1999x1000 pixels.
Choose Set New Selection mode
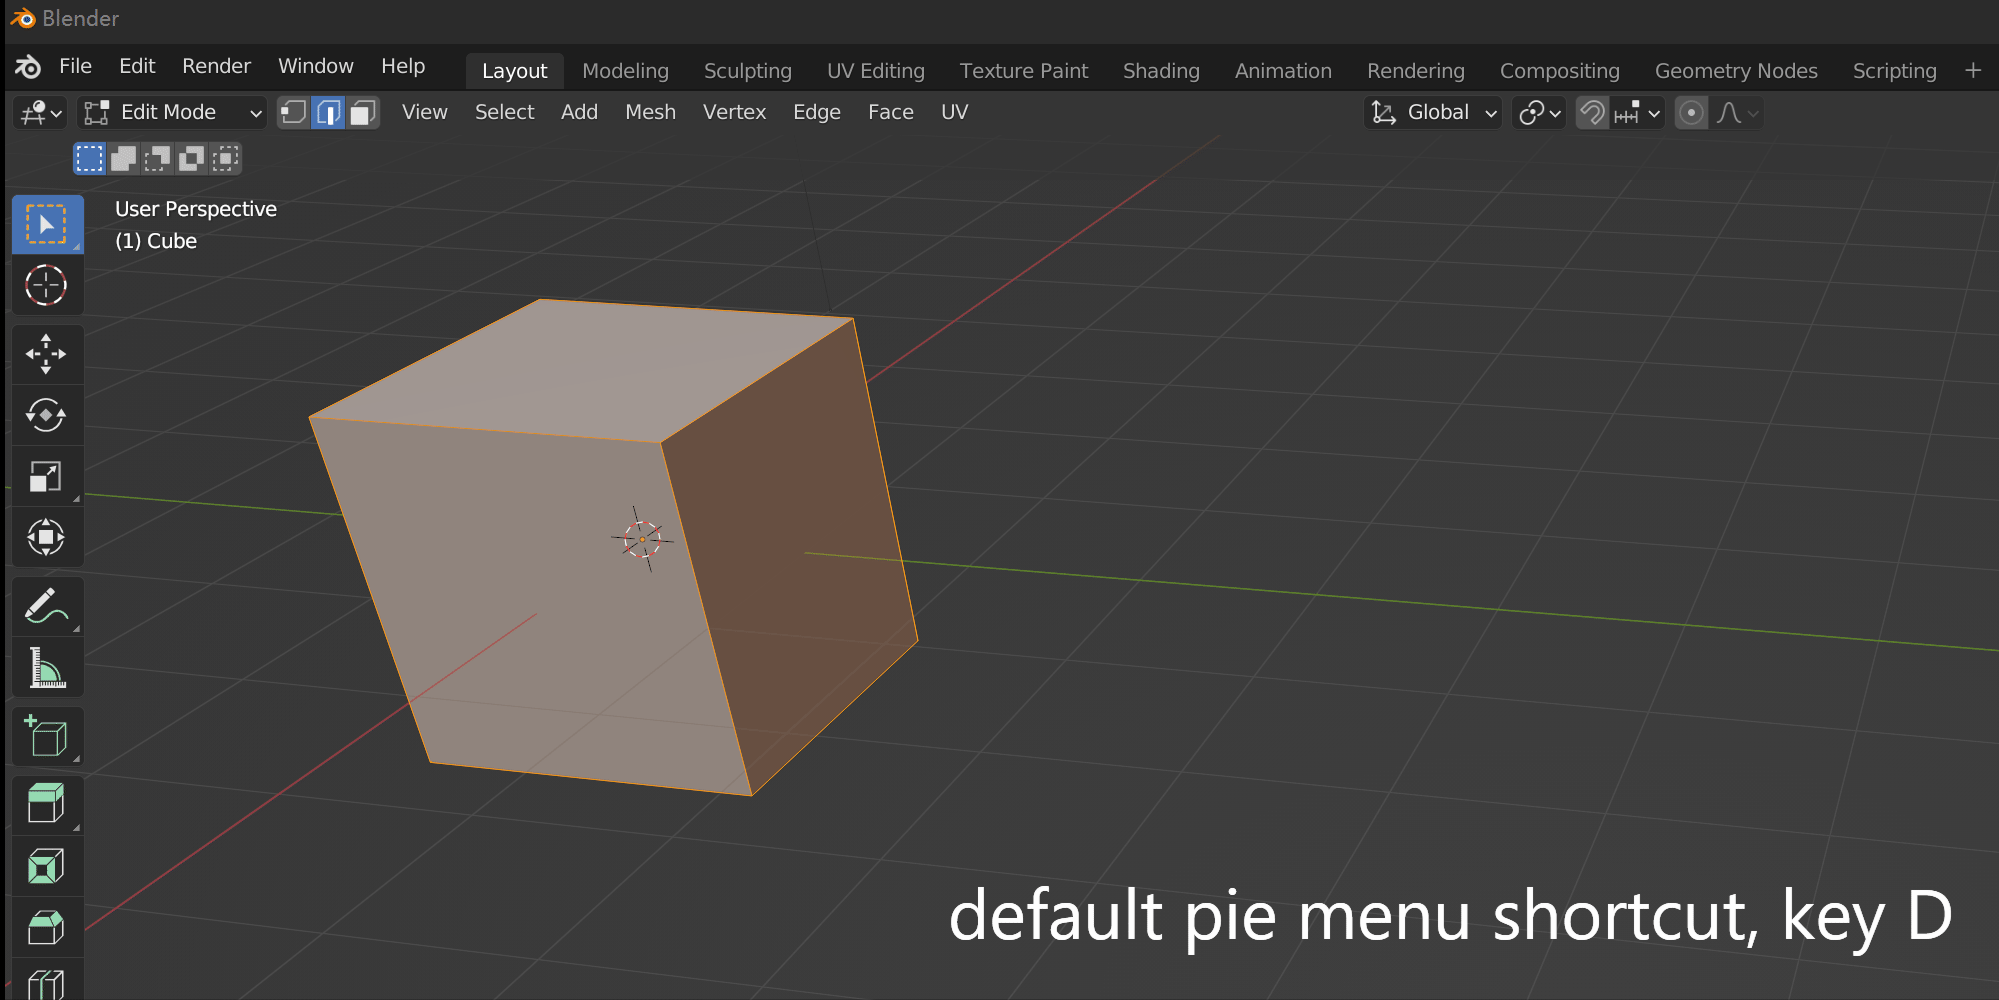pos(90,159)
